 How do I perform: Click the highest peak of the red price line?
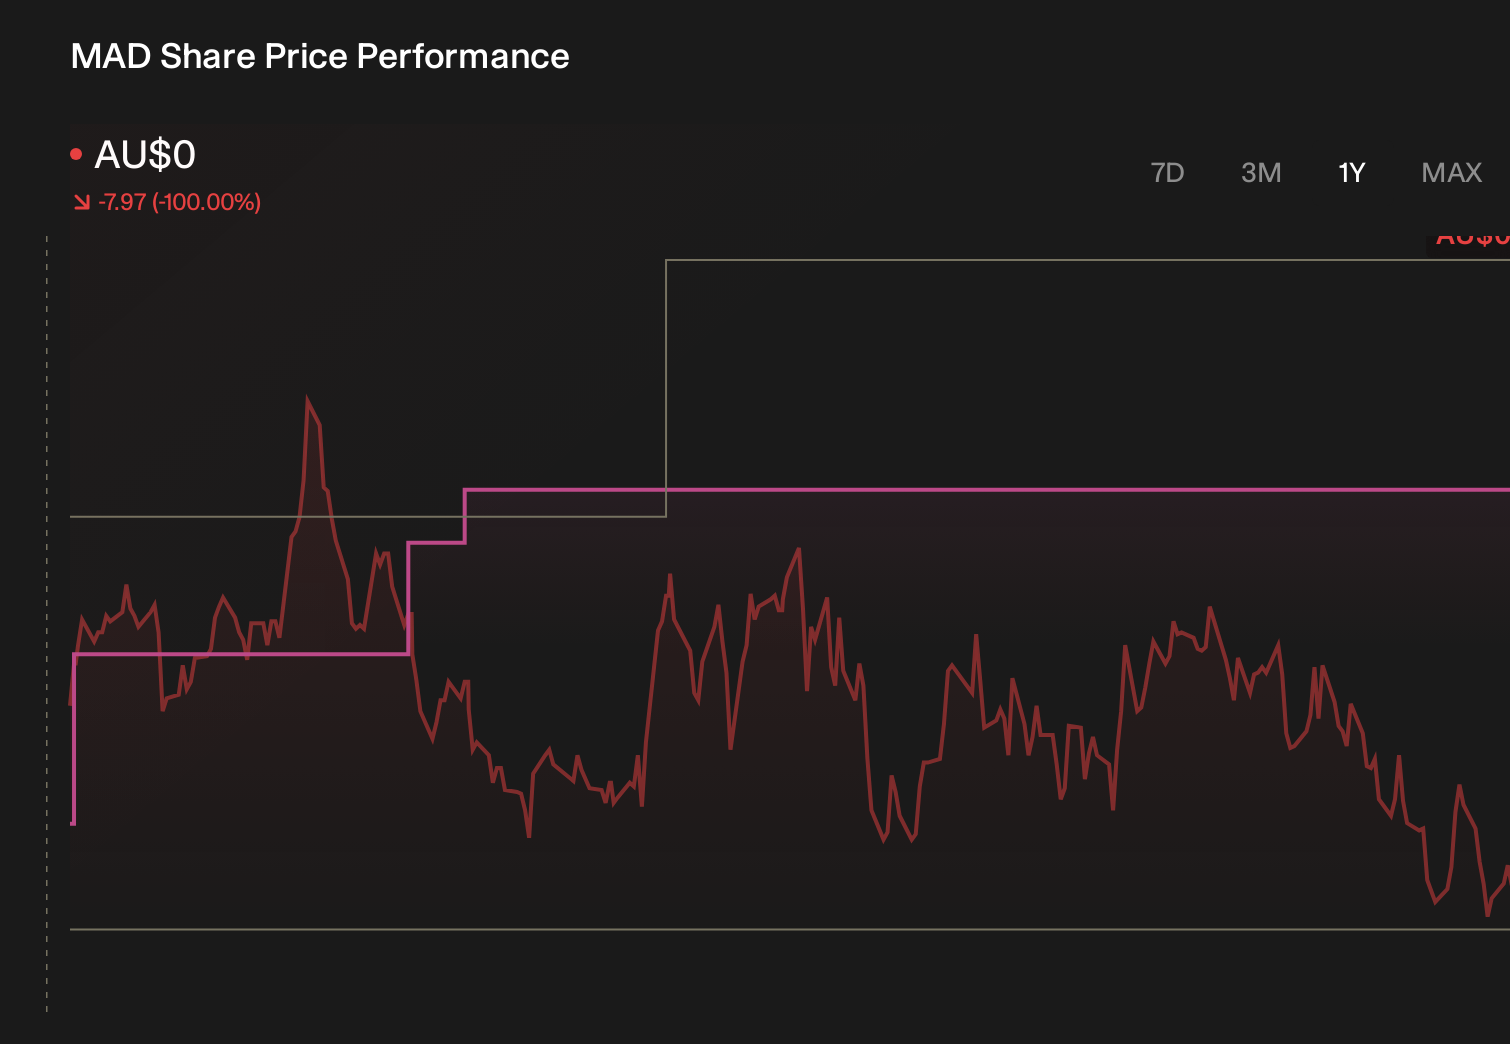[x=308, y=399]
